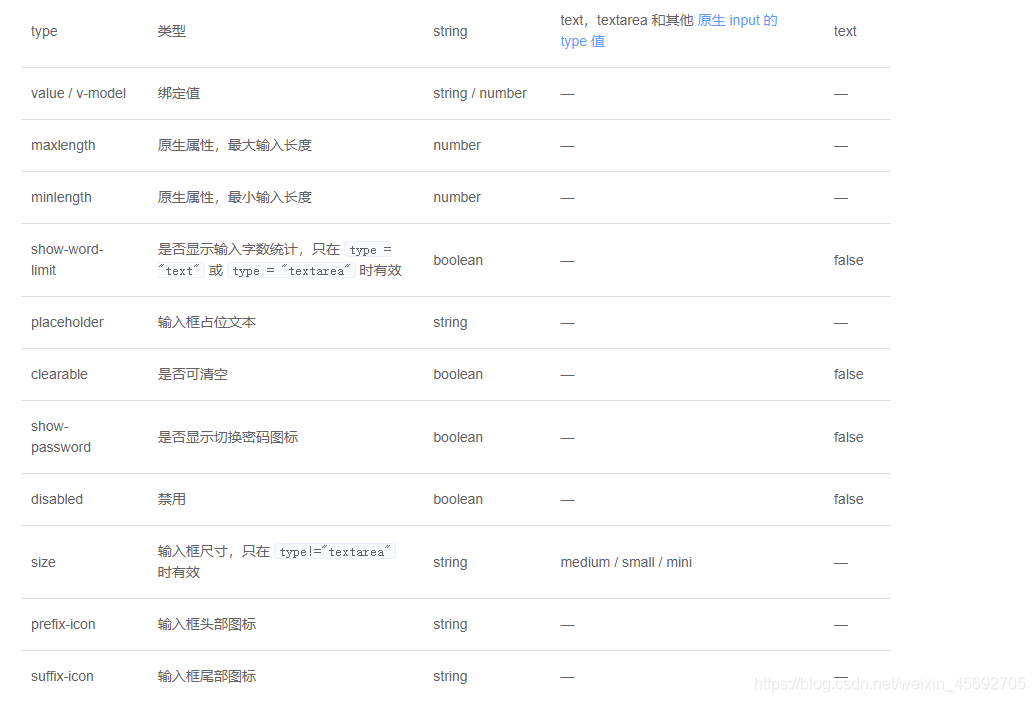Click 'medium / small / mini' options cell
This screenshot has width=1035, height=702.
click(x=626, y=562)
